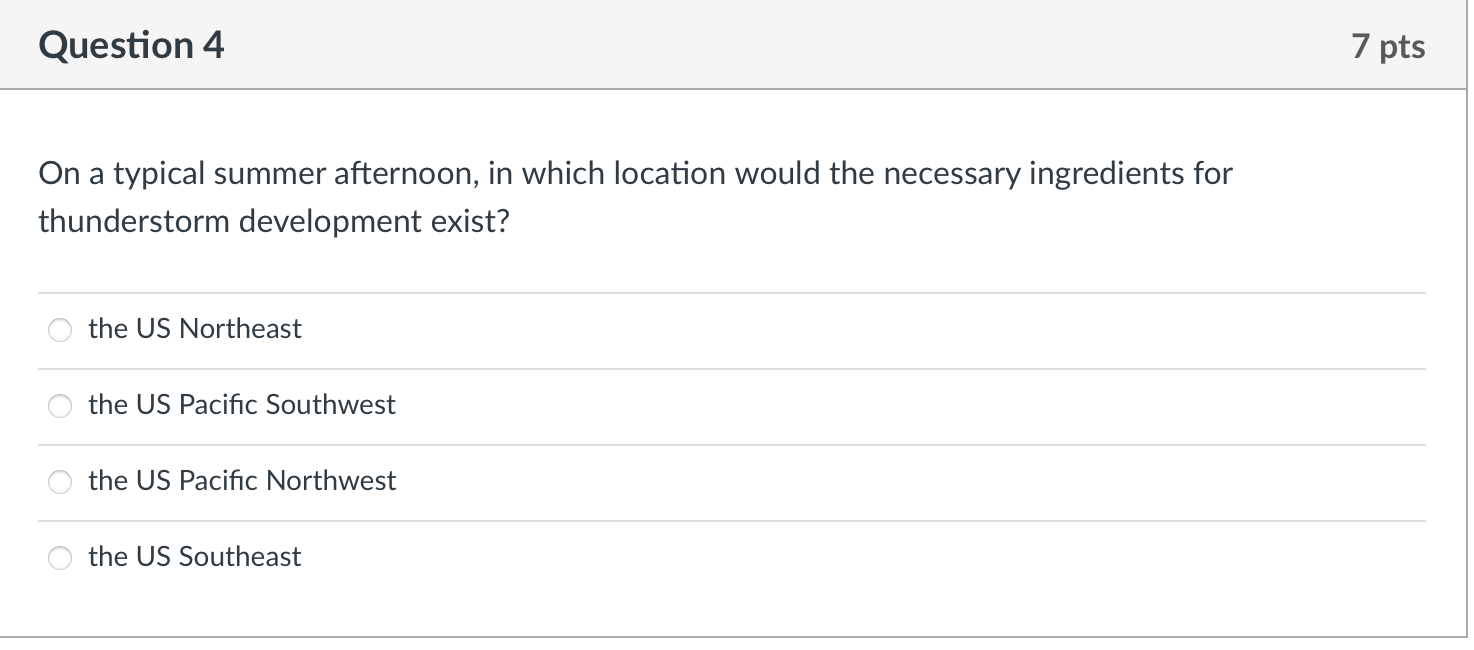The height and width of the screenshot is (650, 1474).
Task: Select the radio button for the US Northeast
Action: coord(59,329)
